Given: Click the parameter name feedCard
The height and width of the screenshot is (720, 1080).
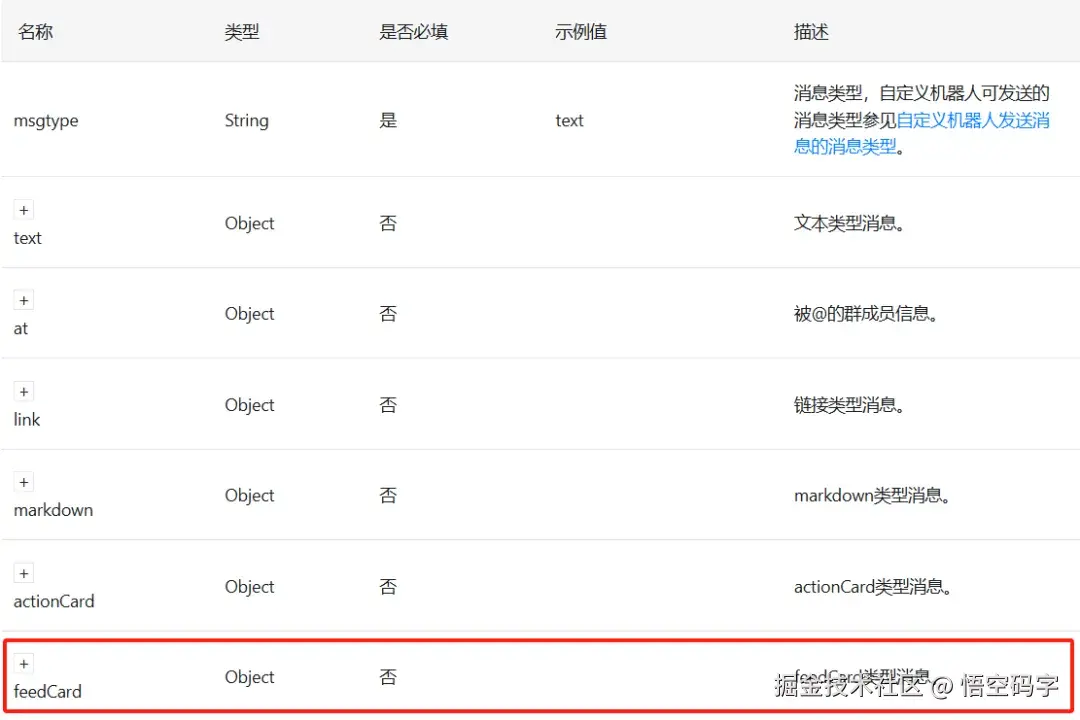Looking at the screenshot, I should [x=48, y=691].
